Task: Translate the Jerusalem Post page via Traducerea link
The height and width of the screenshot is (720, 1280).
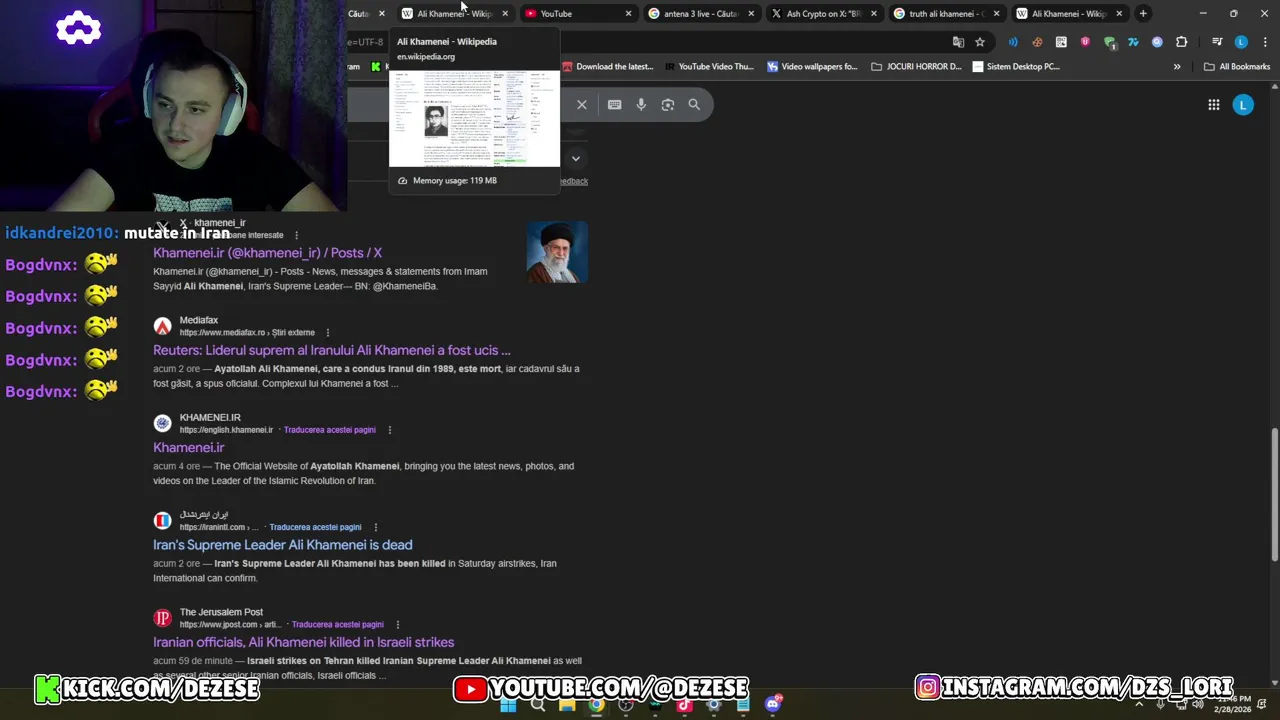Action: click(337, 624)
